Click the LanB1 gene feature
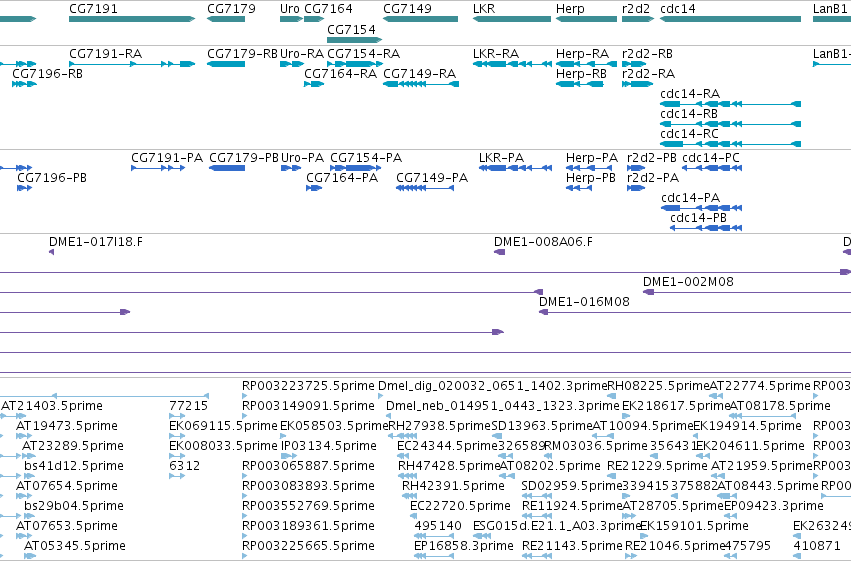 pos(832,19)
